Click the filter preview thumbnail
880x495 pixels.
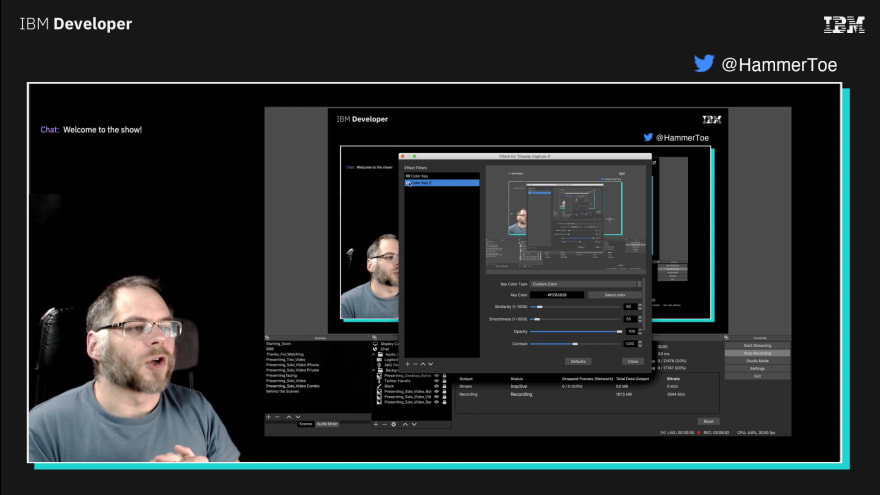tap(565, 219)
